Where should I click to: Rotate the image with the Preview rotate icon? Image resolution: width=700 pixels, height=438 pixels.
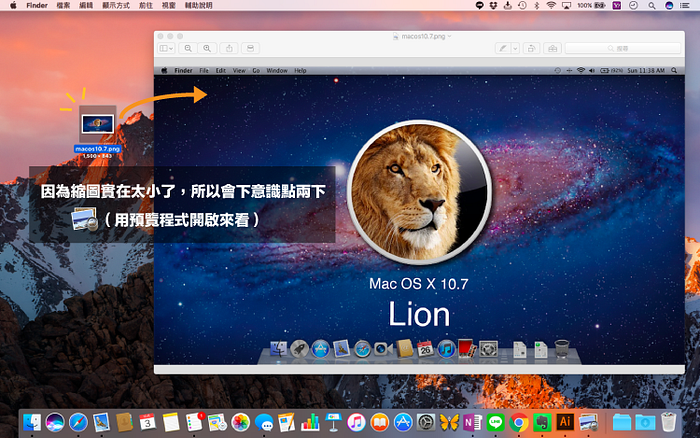(531, 48)
